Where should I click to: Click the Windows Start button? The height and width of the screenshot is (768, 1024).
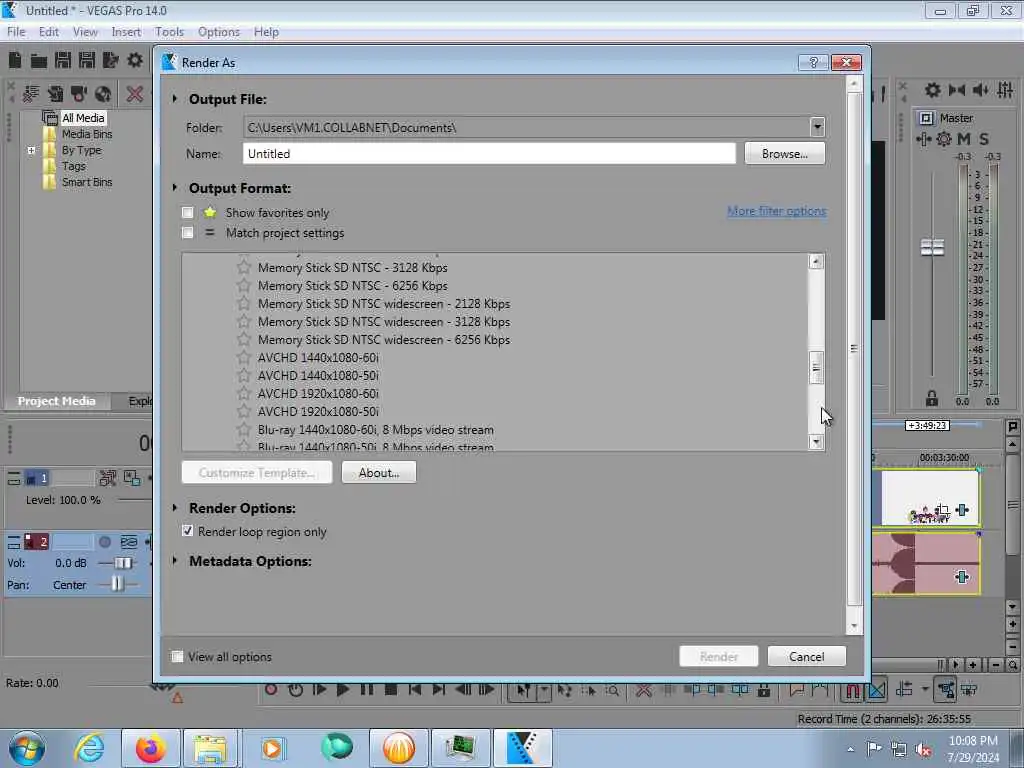(x=27, y=748)
